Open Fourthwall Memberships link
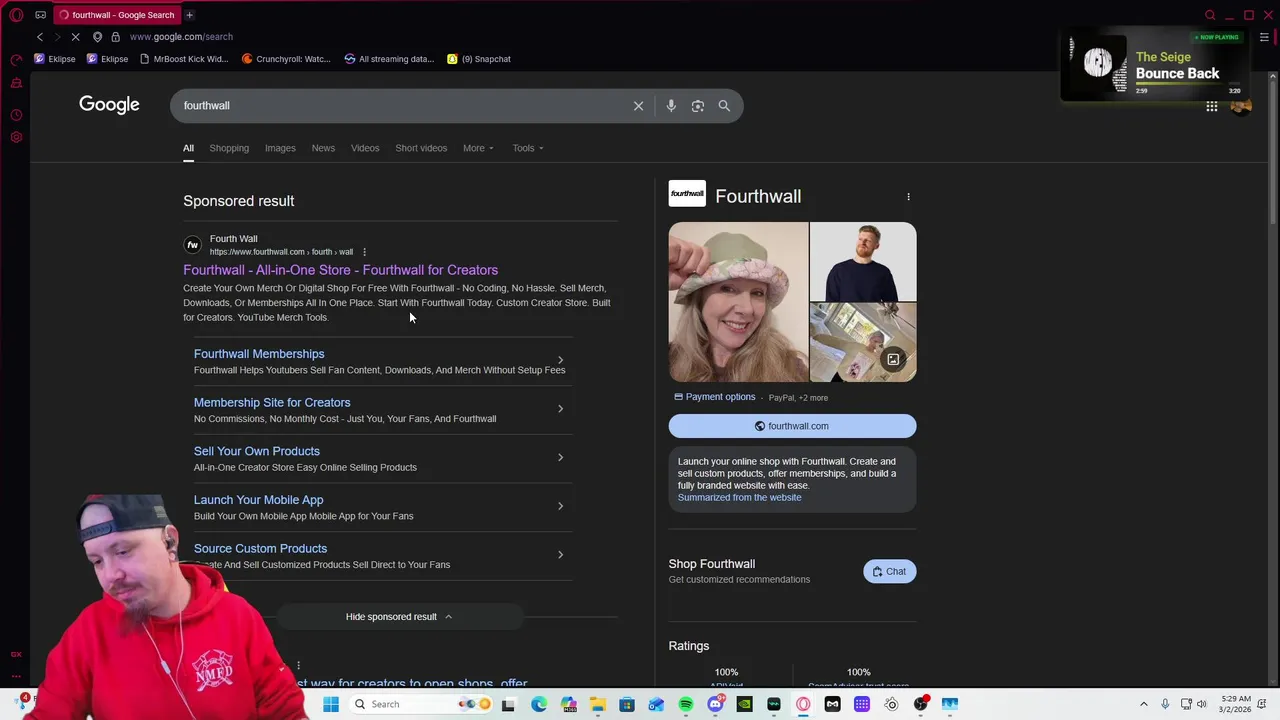1280x720 pixels. pos(259,354)
